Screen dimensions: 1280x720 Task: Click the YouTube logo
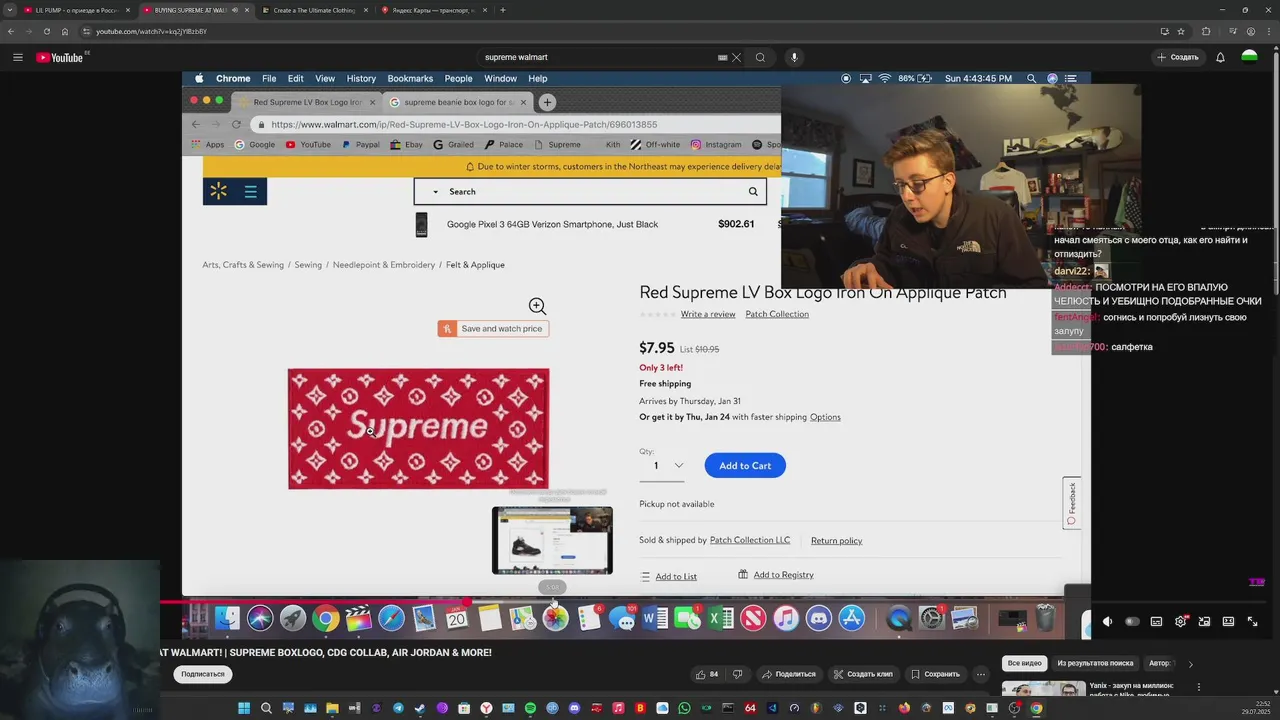click(60, 57)
